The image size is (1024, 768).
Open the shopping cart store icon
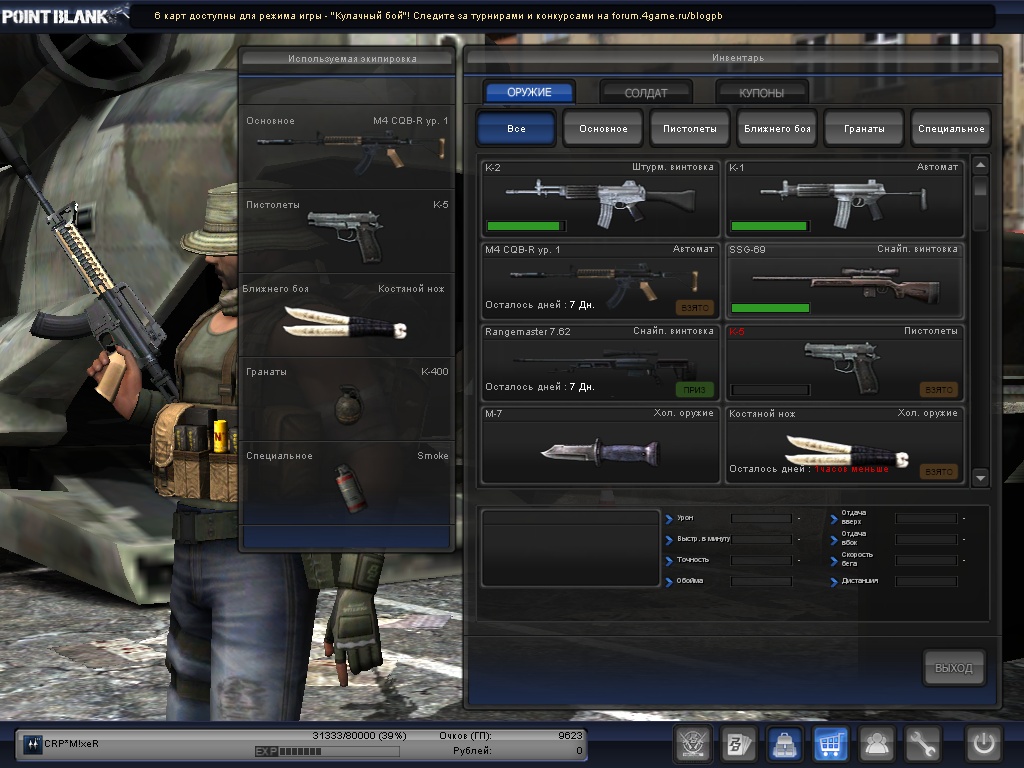click(830, 744)
